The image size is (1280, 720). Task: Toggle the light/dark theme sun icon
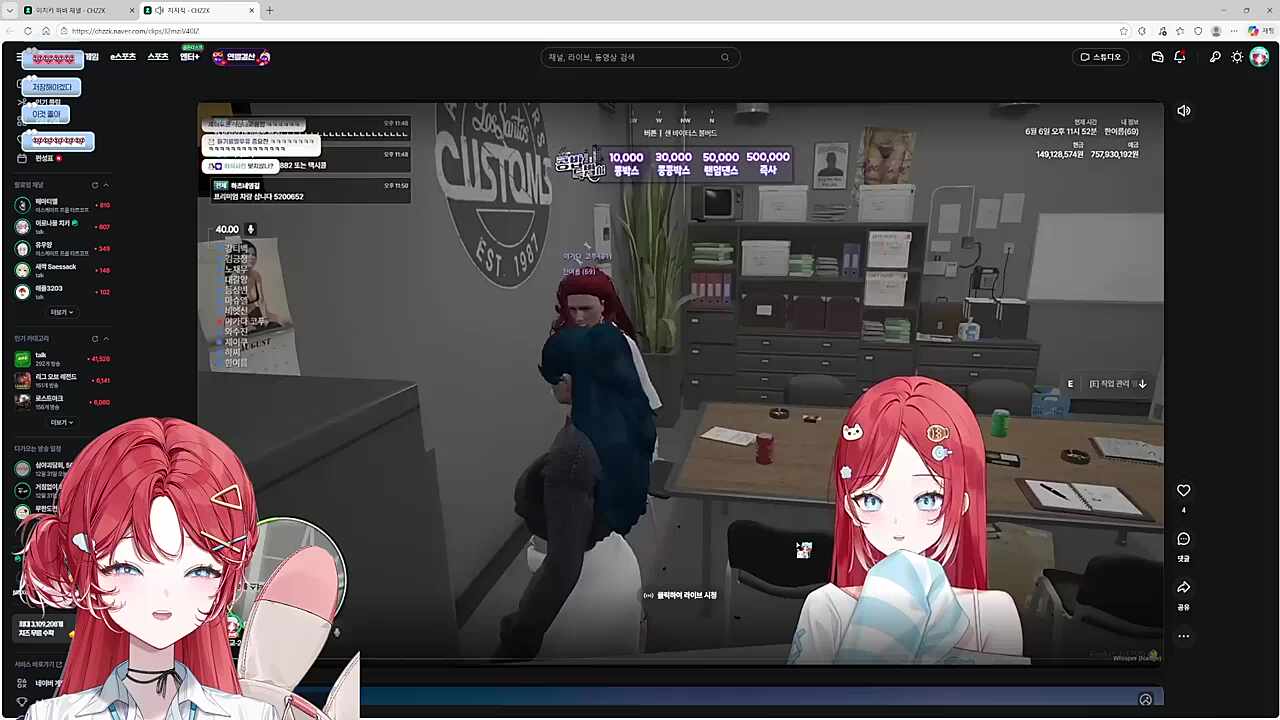[x=1237, y=57]
